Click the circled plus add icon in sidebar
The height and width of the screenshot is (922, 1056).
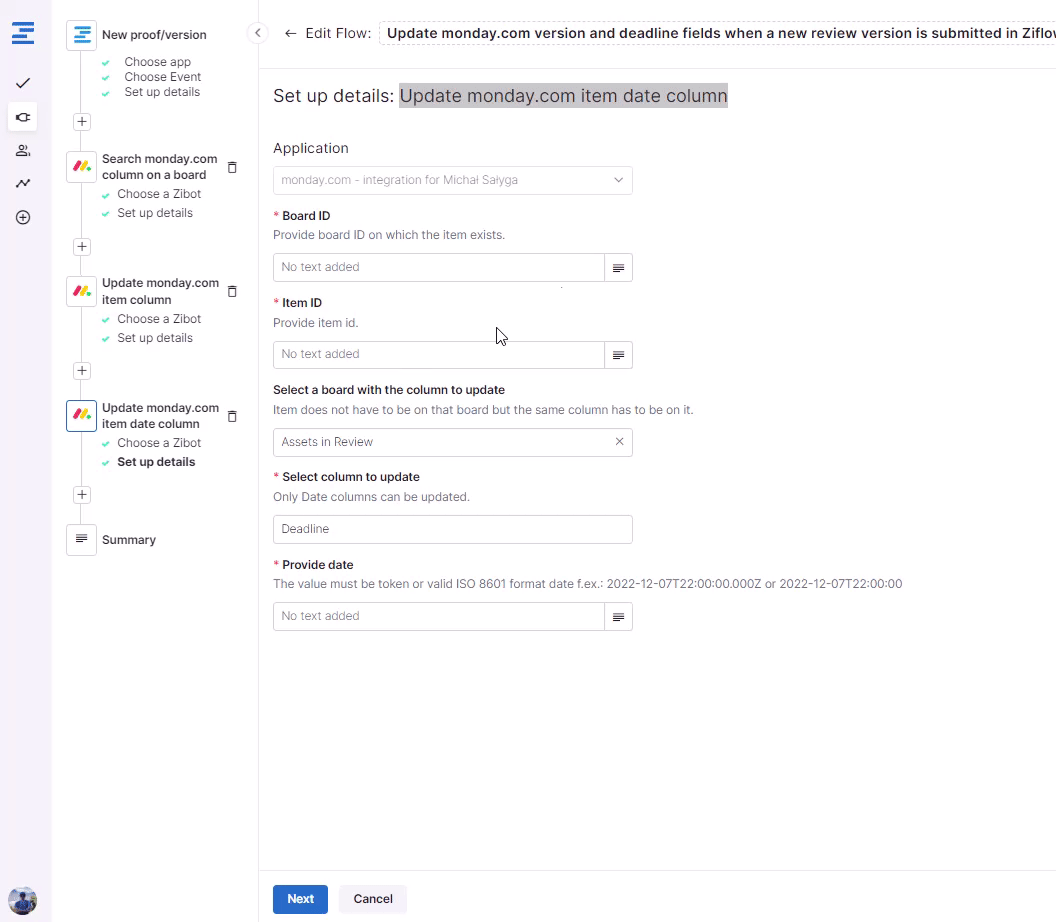click(23, 218)
